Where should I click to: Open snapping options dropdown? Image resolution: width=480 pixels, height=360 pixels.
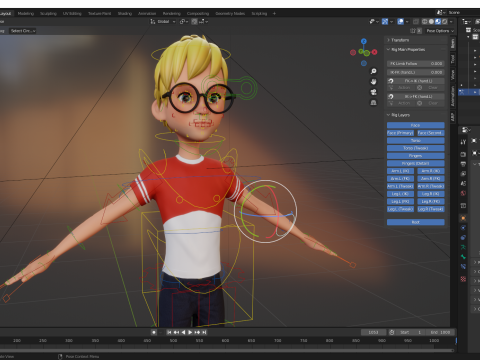coord(204,22)
